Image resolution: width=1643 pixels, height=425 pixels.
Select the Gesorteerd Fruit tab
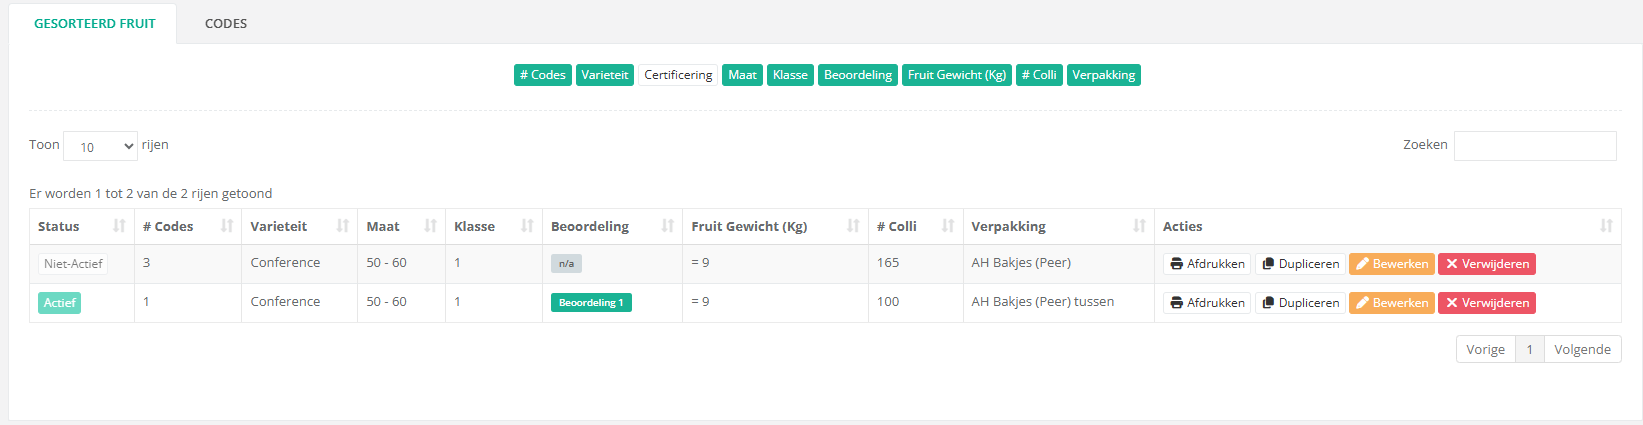[94, 23]
